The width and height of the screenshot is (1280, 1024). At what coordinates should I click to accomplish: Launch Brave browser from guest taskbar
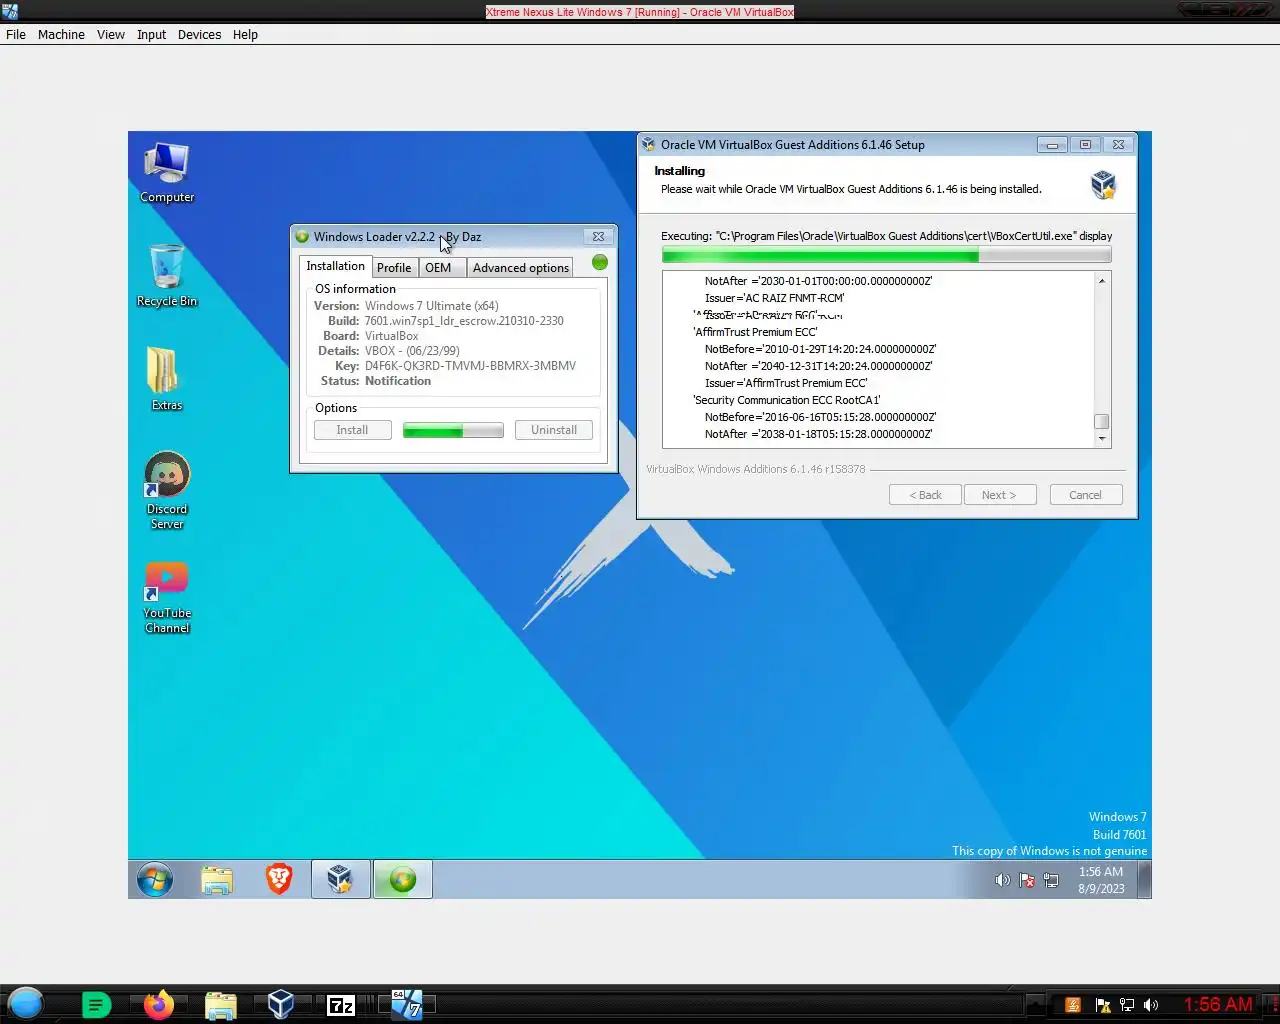coord(279,879)
